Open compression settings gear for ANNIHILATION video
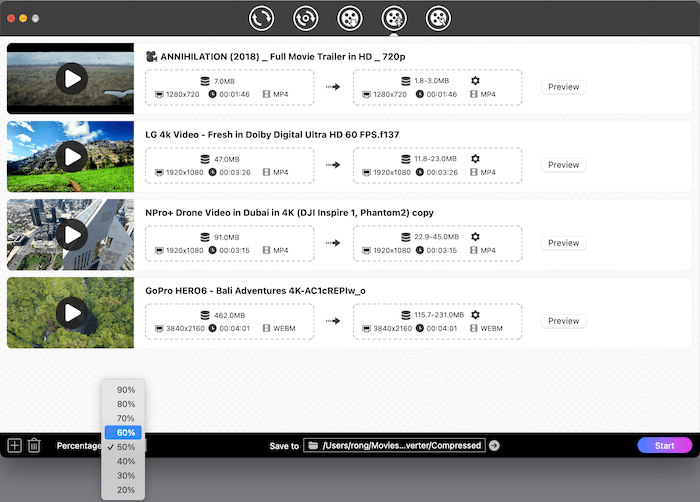Screen dimensions: 700x502 point(475,80)
